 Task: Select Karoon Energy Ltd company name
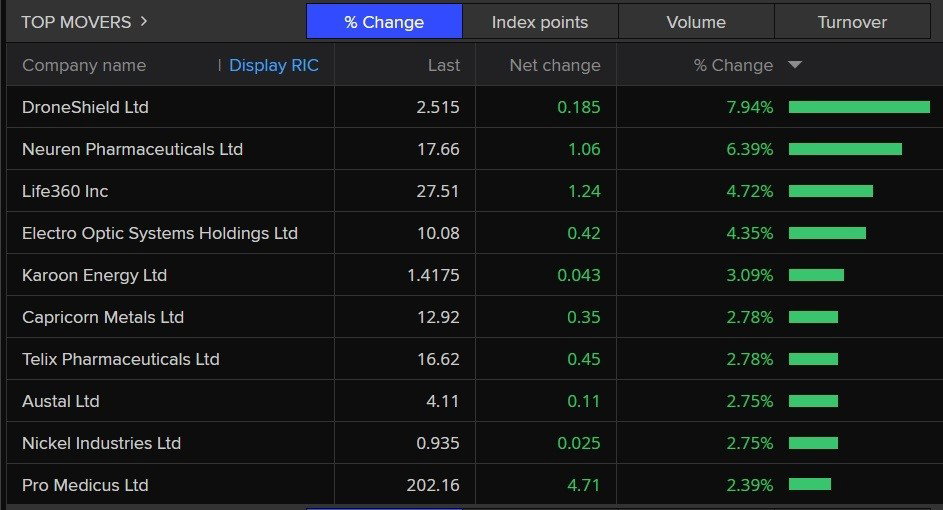94,275
